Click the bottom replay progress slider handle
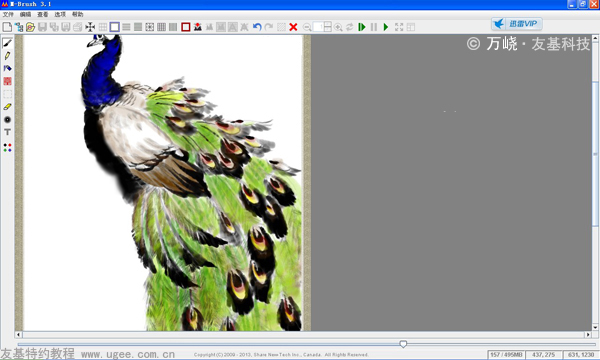Screen dimensions: 600x360 click(x=403, y=344)
